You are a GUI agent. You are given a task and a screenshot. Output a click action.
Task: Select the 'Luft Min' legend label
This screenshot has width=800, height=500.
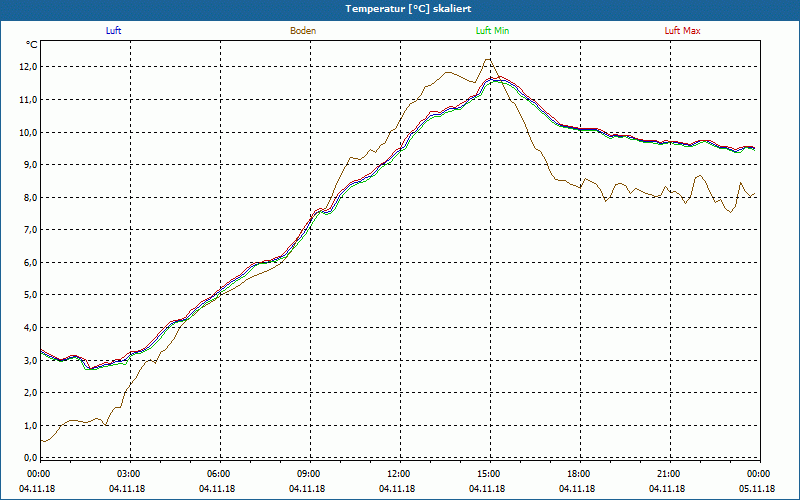pos(492,31)
